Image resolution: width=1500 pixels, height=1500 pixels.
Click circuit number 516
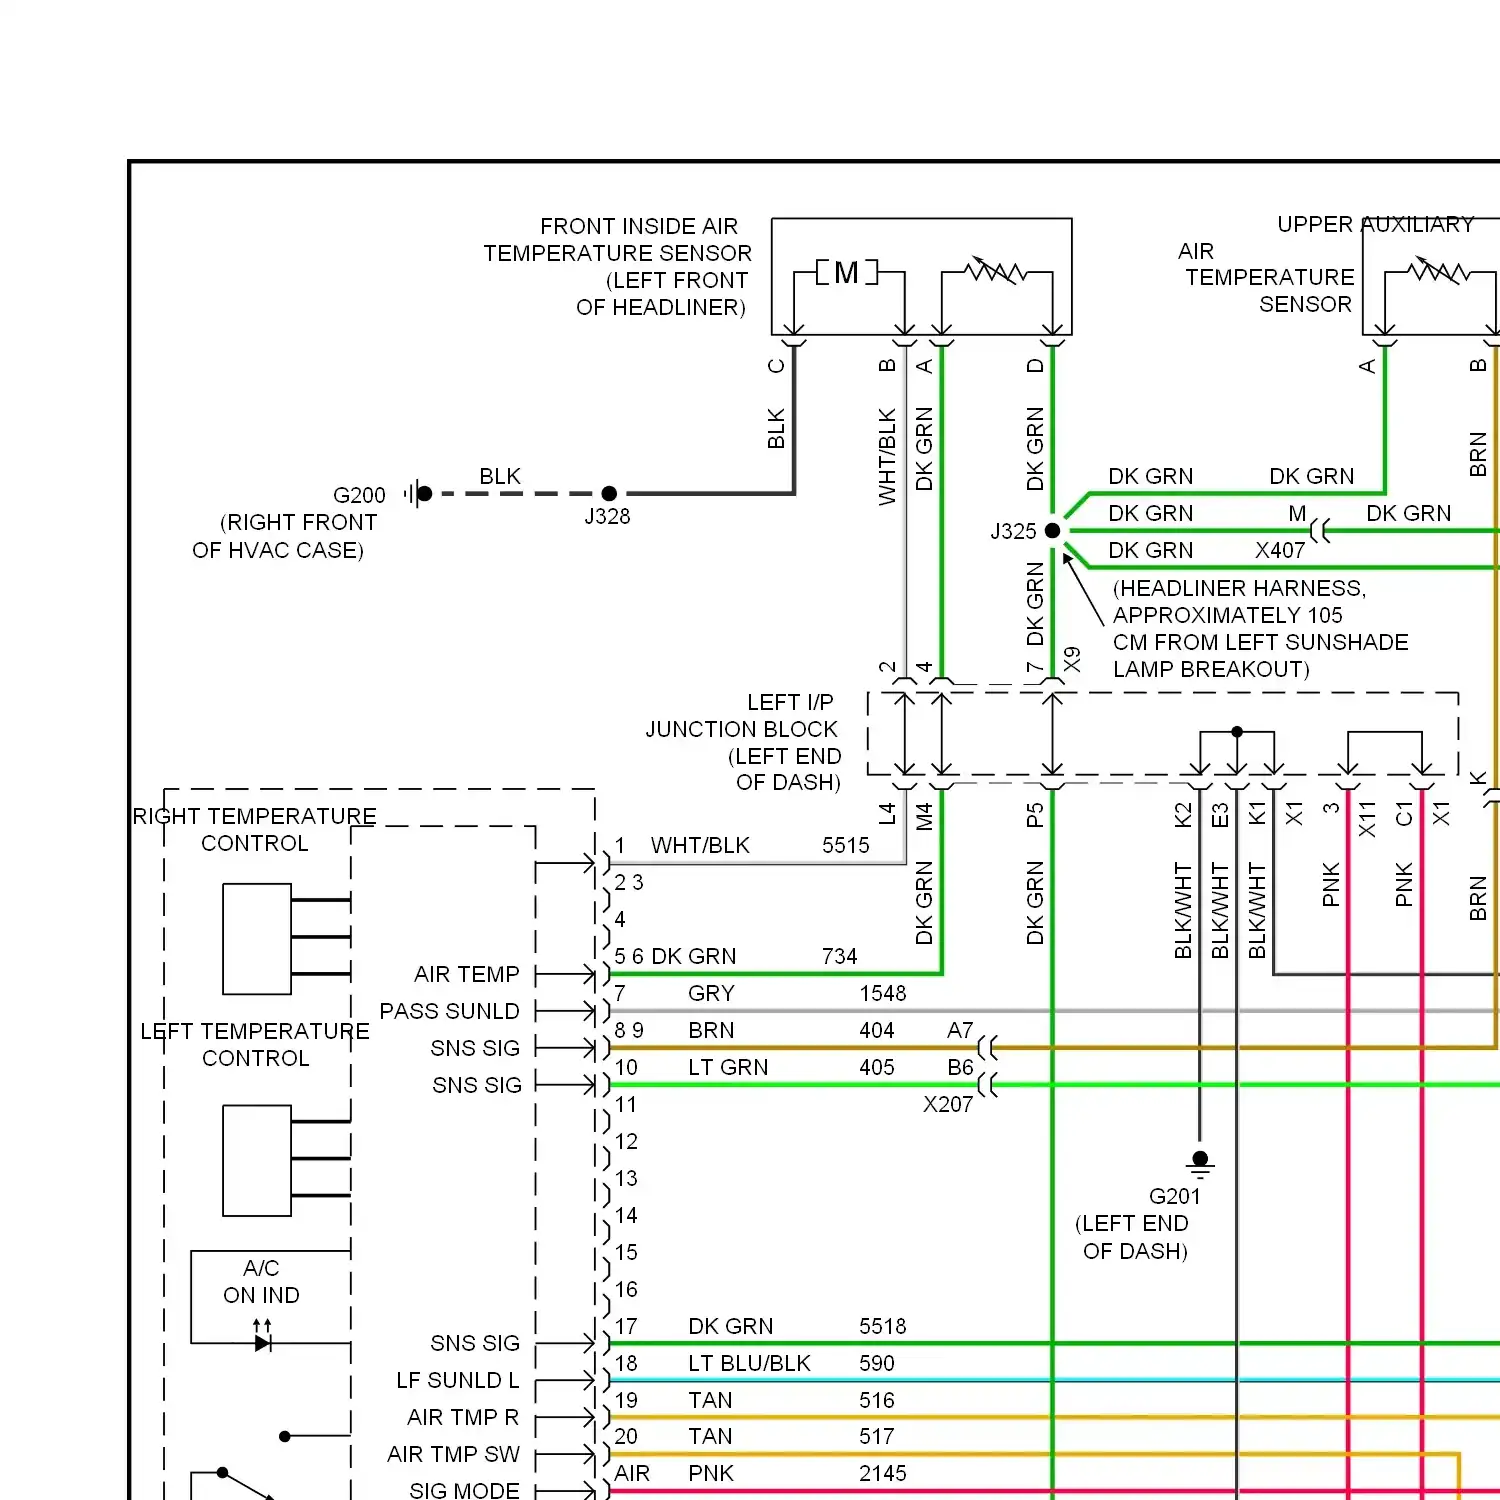click(877, 1400)
